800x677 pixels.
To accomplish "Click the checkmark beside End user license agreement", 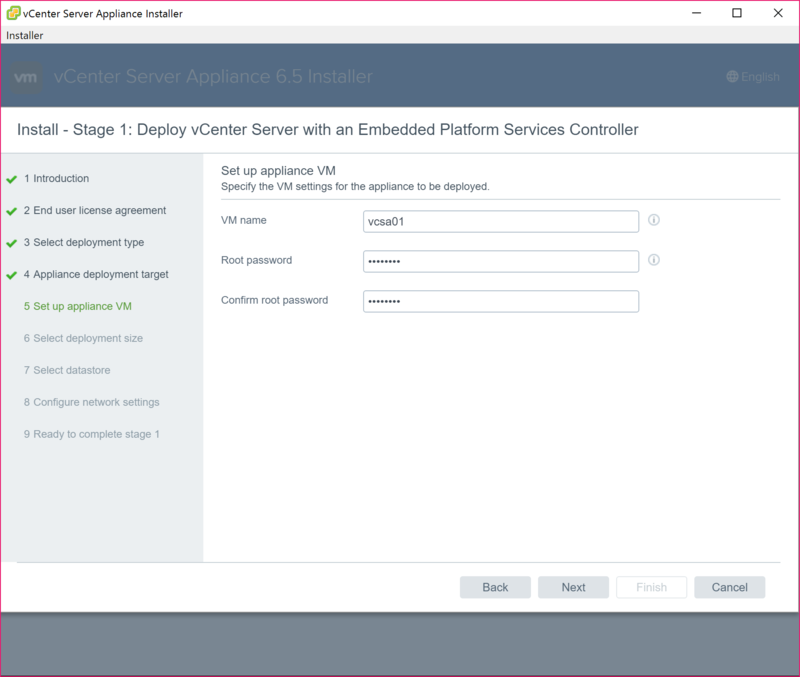I will 12,211.
